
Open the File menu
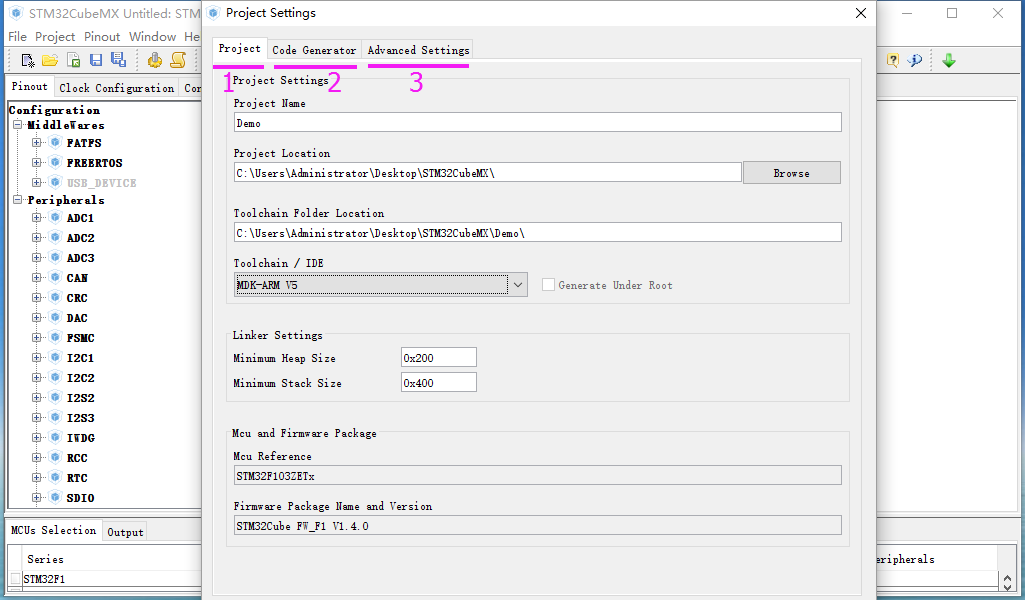18,37
